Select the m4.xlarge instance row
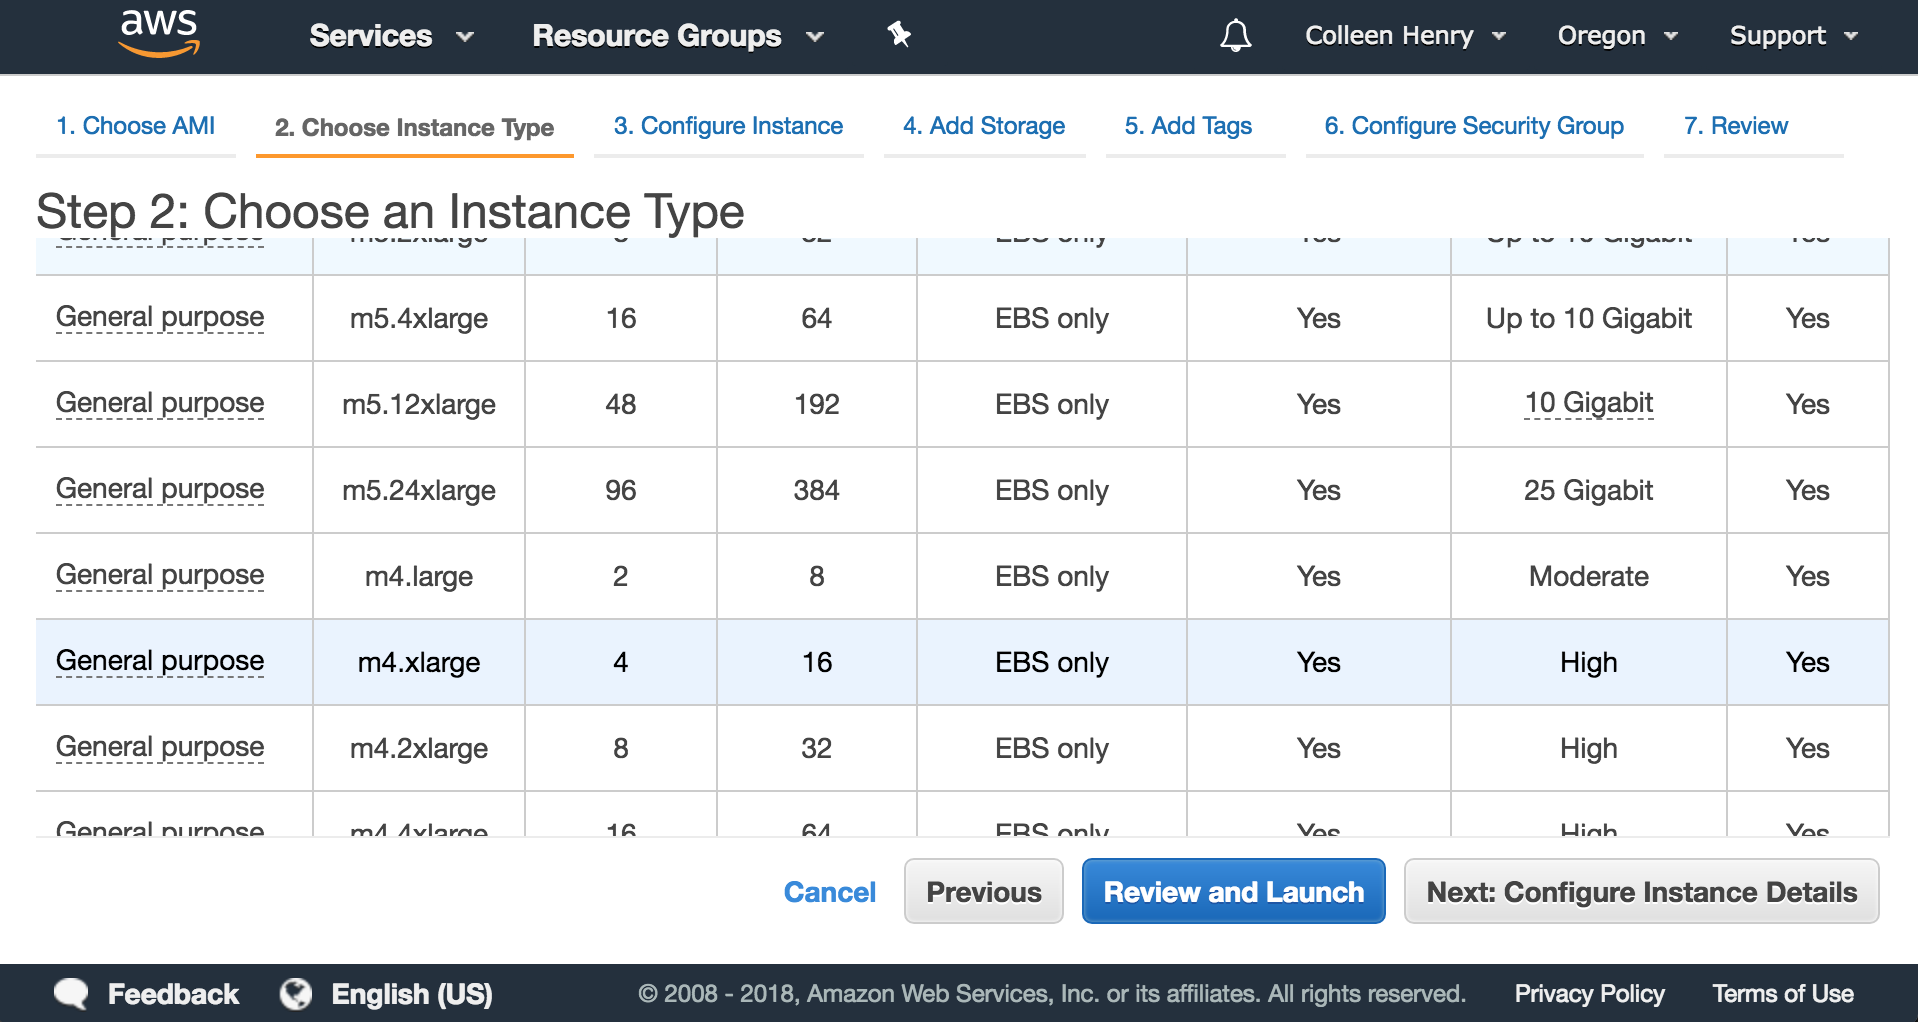This screenshot has width=1918, height=1022. click(419, 662)
